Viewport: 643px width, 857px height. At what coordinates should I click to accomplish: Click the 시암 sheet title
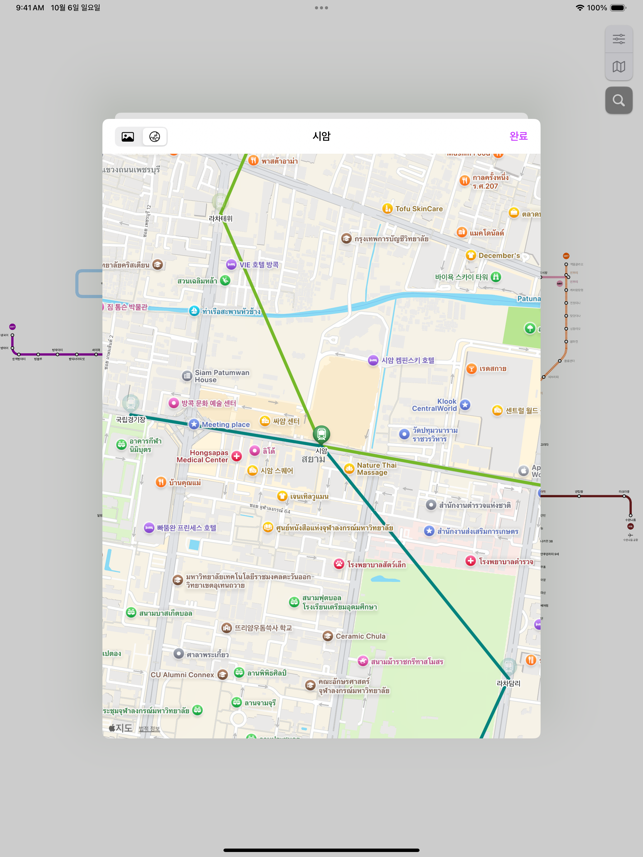click(x=322, y=136)
